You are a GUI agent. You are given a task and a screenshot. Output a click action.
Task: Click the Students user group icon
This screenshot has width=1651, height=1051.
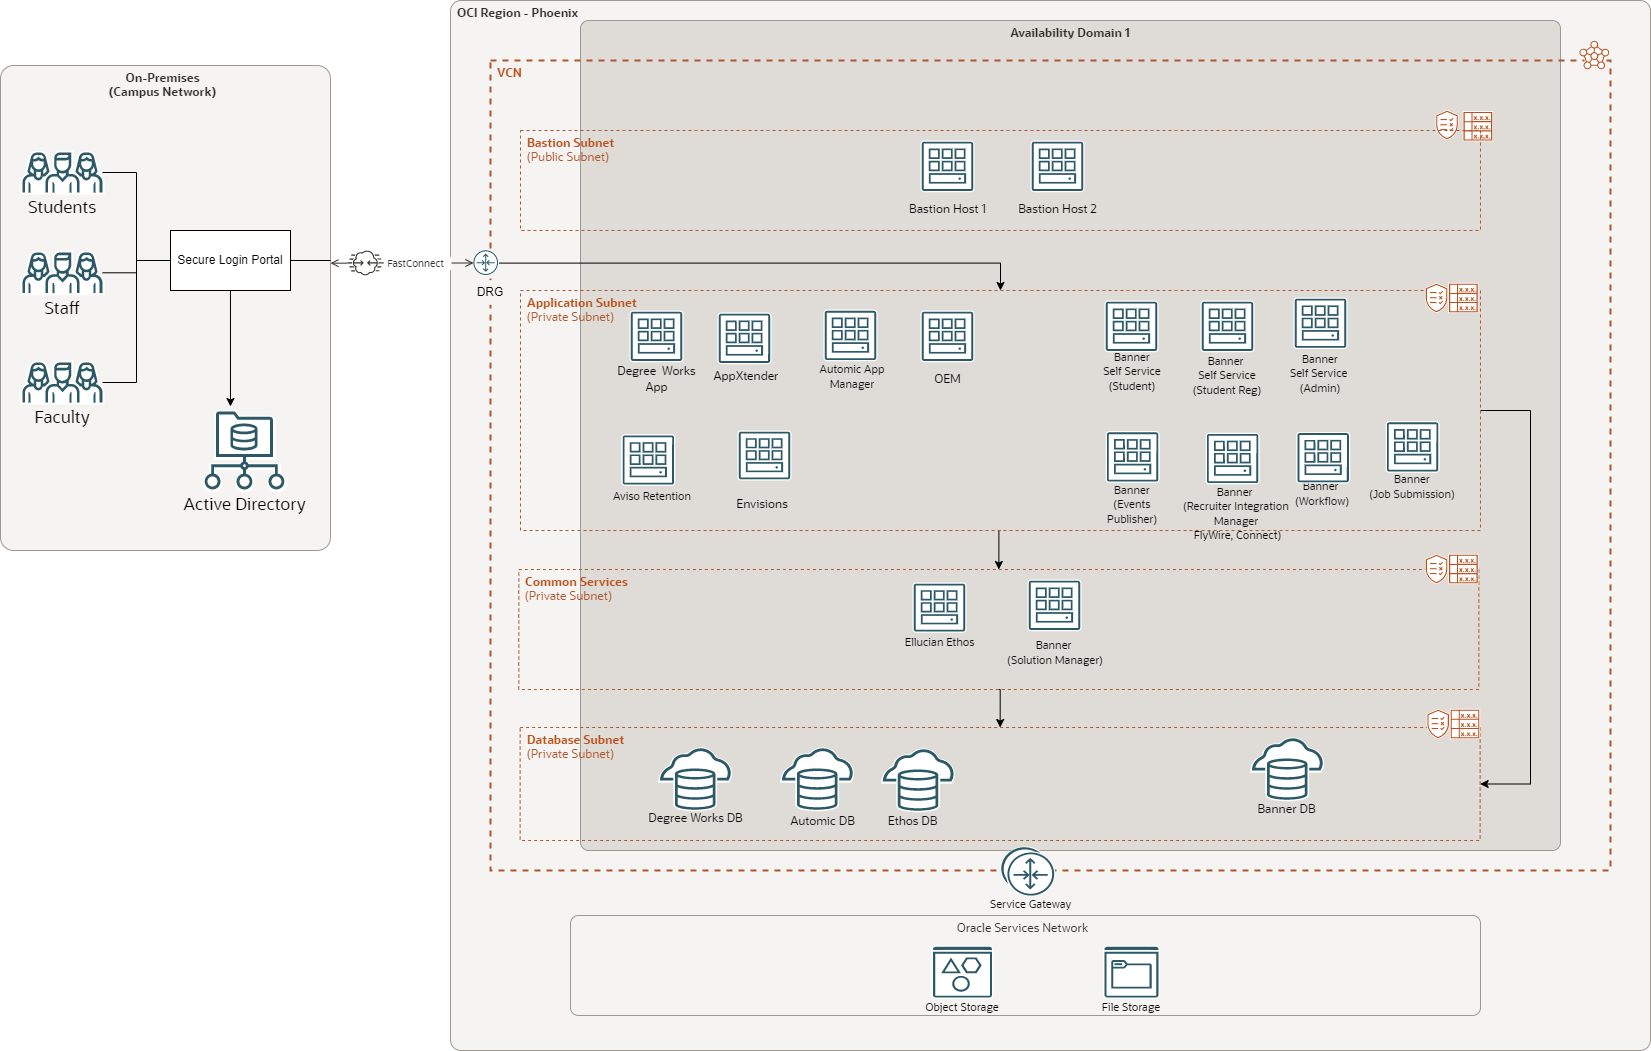tap(63, 173)
